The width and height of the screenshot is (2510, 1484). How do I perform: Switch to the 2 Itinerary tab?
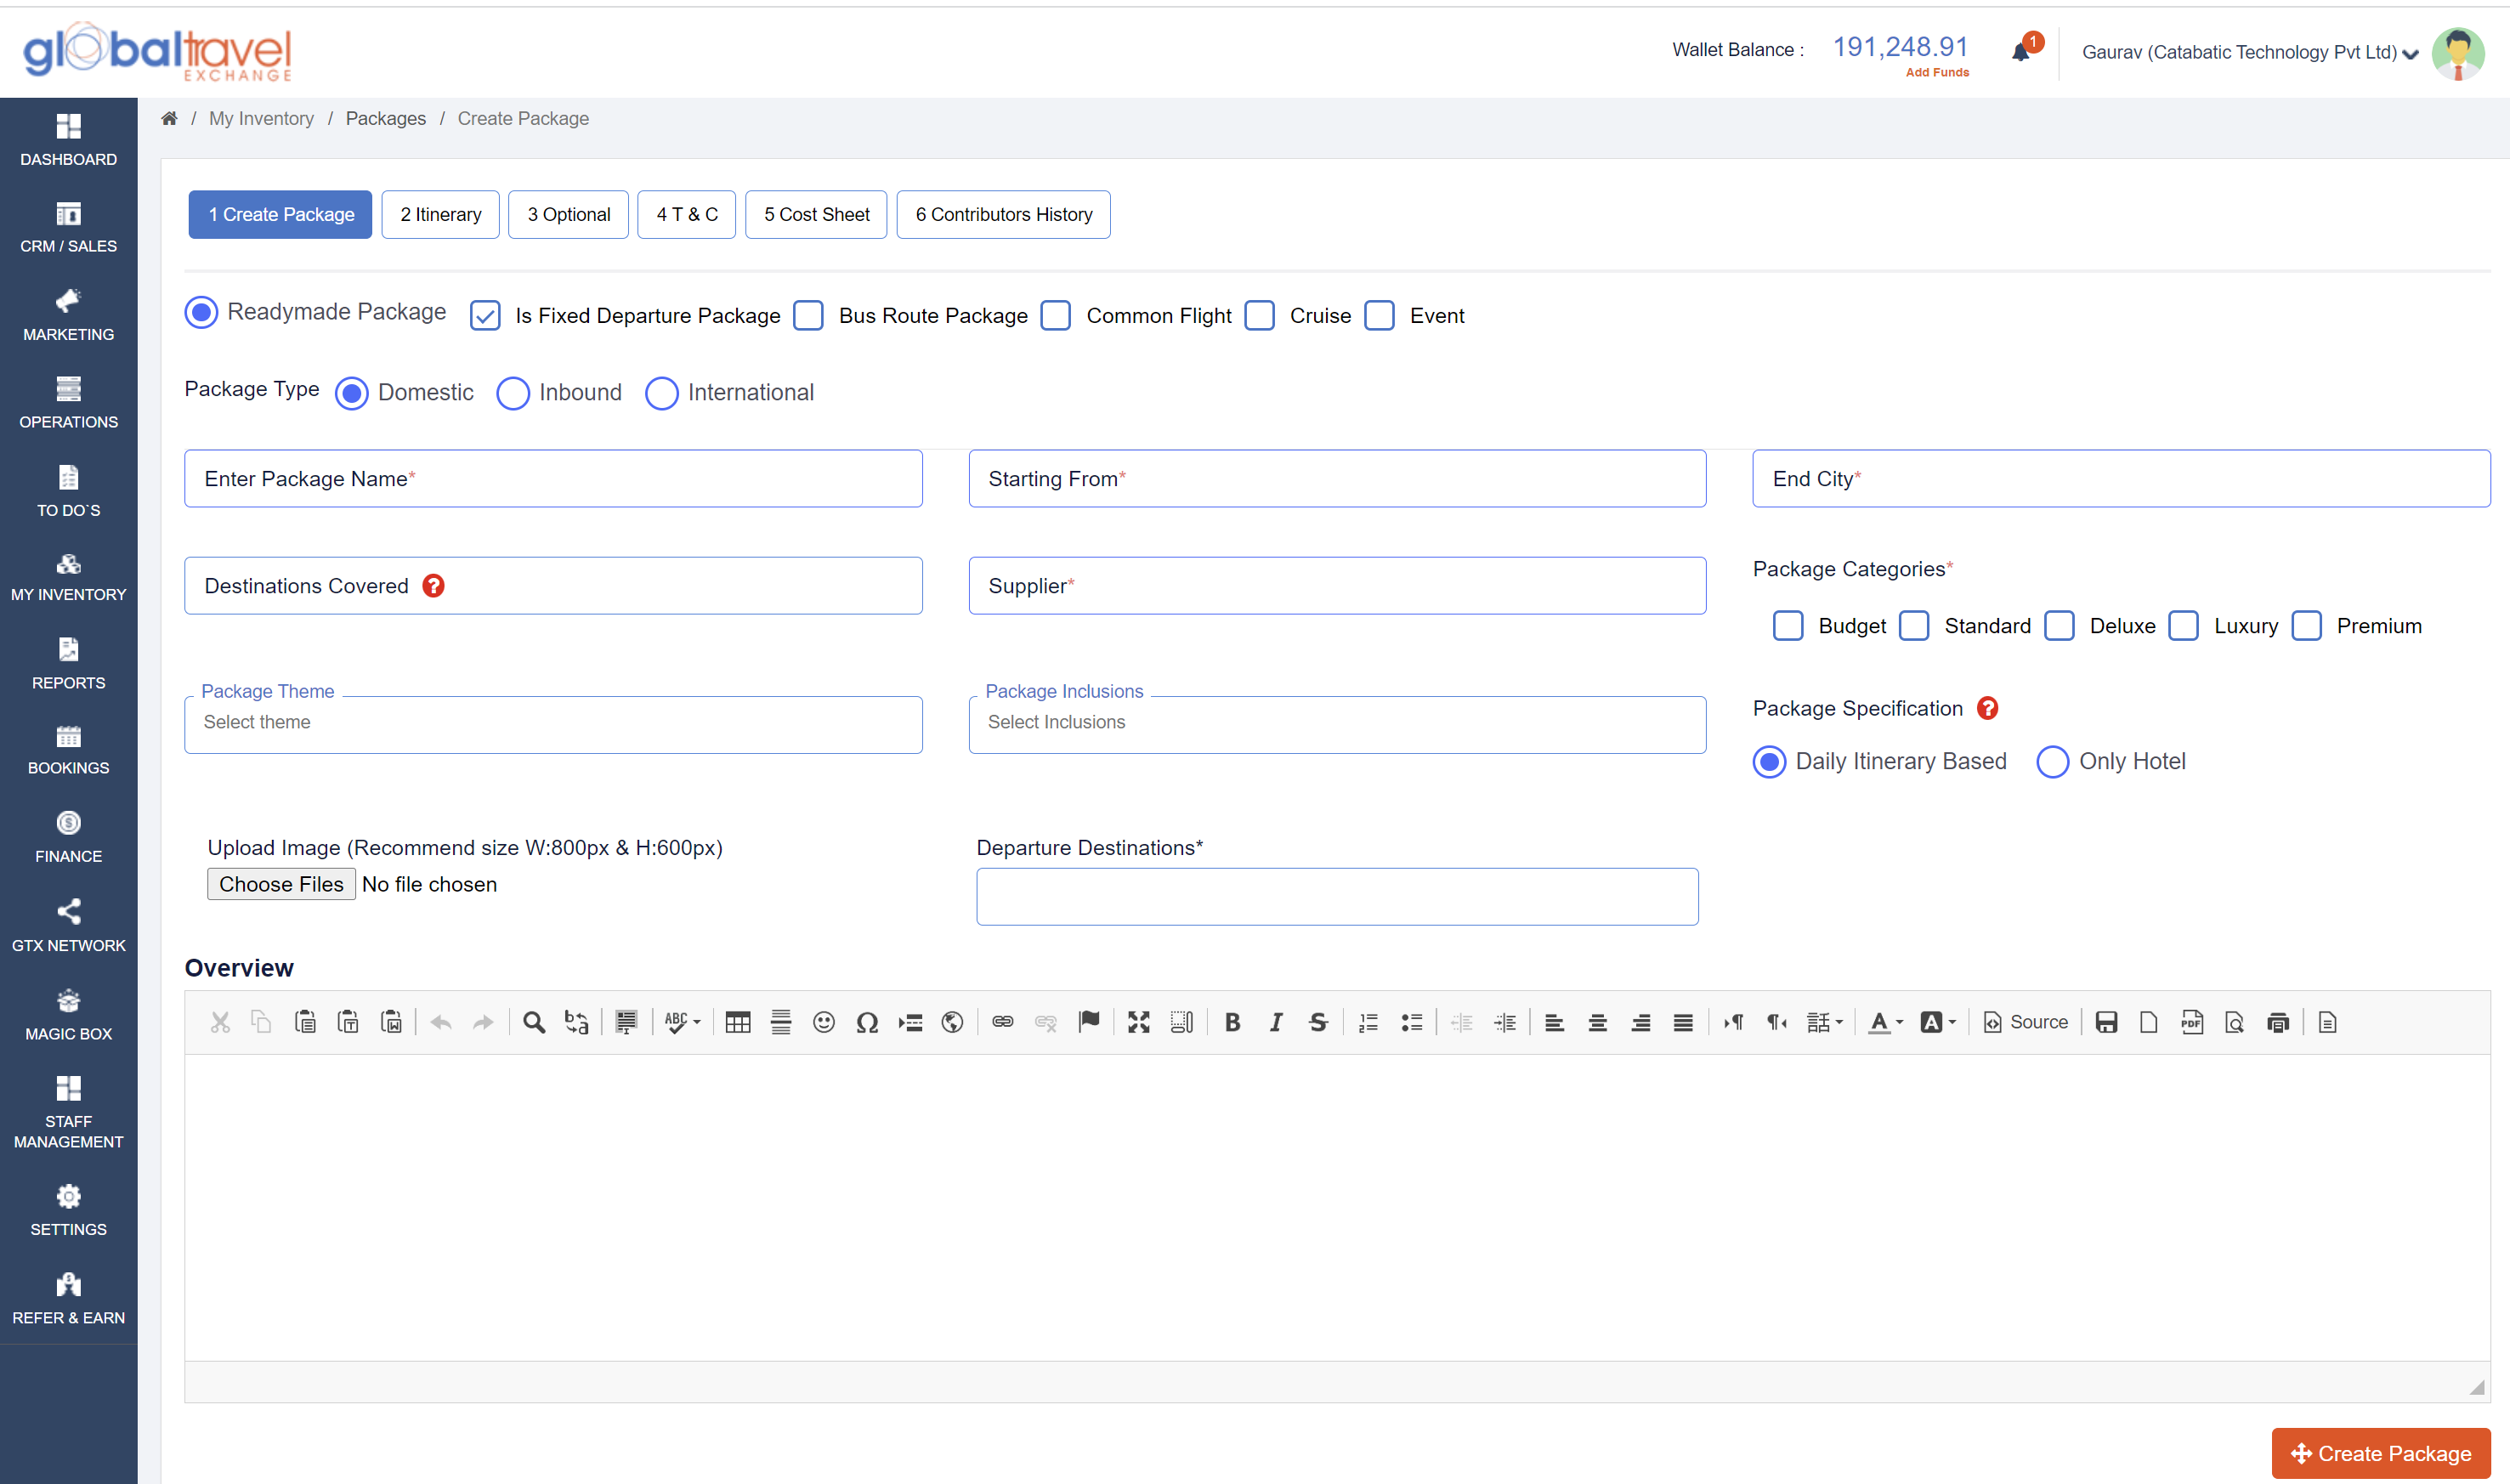click(440, 215)
